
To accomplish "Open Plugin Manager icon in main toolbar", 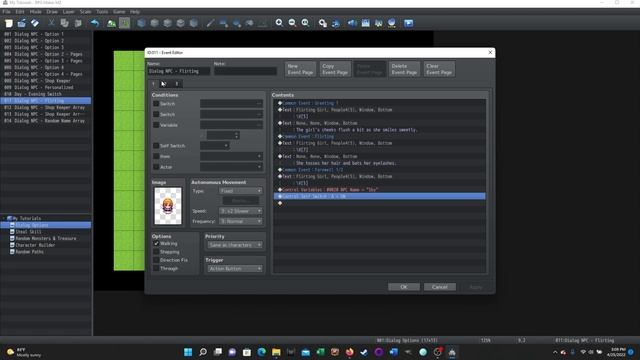I will [336, 23].
